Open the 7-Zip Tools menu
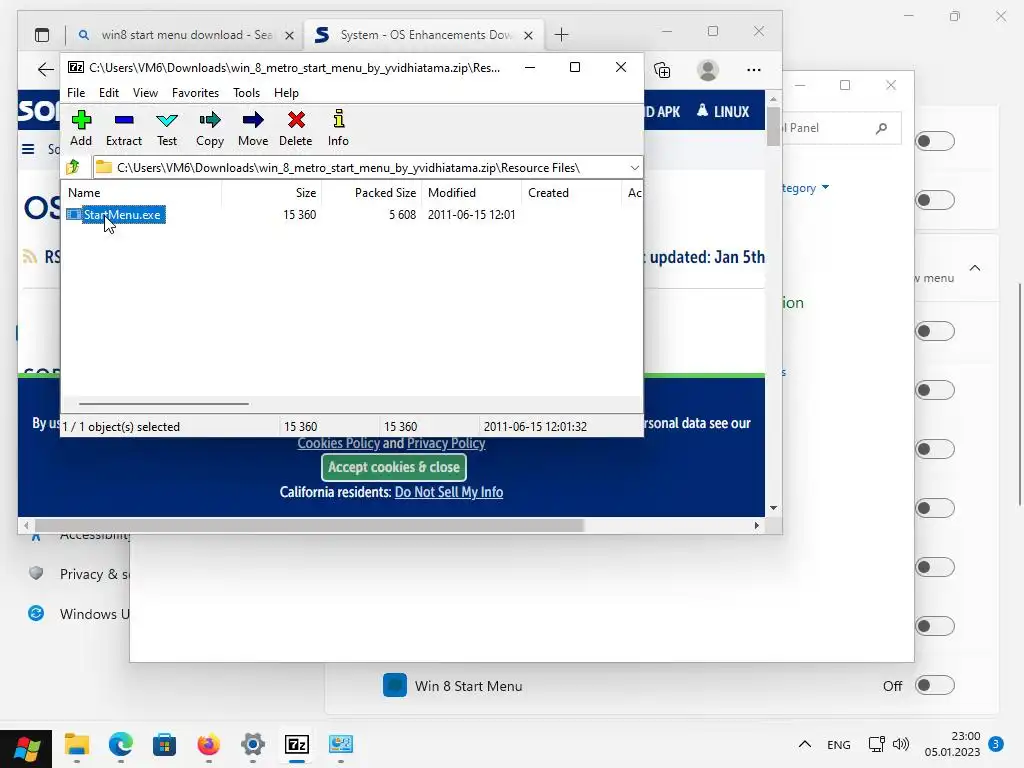Viewport: 1024px width, 768px height. pos(246,93)
